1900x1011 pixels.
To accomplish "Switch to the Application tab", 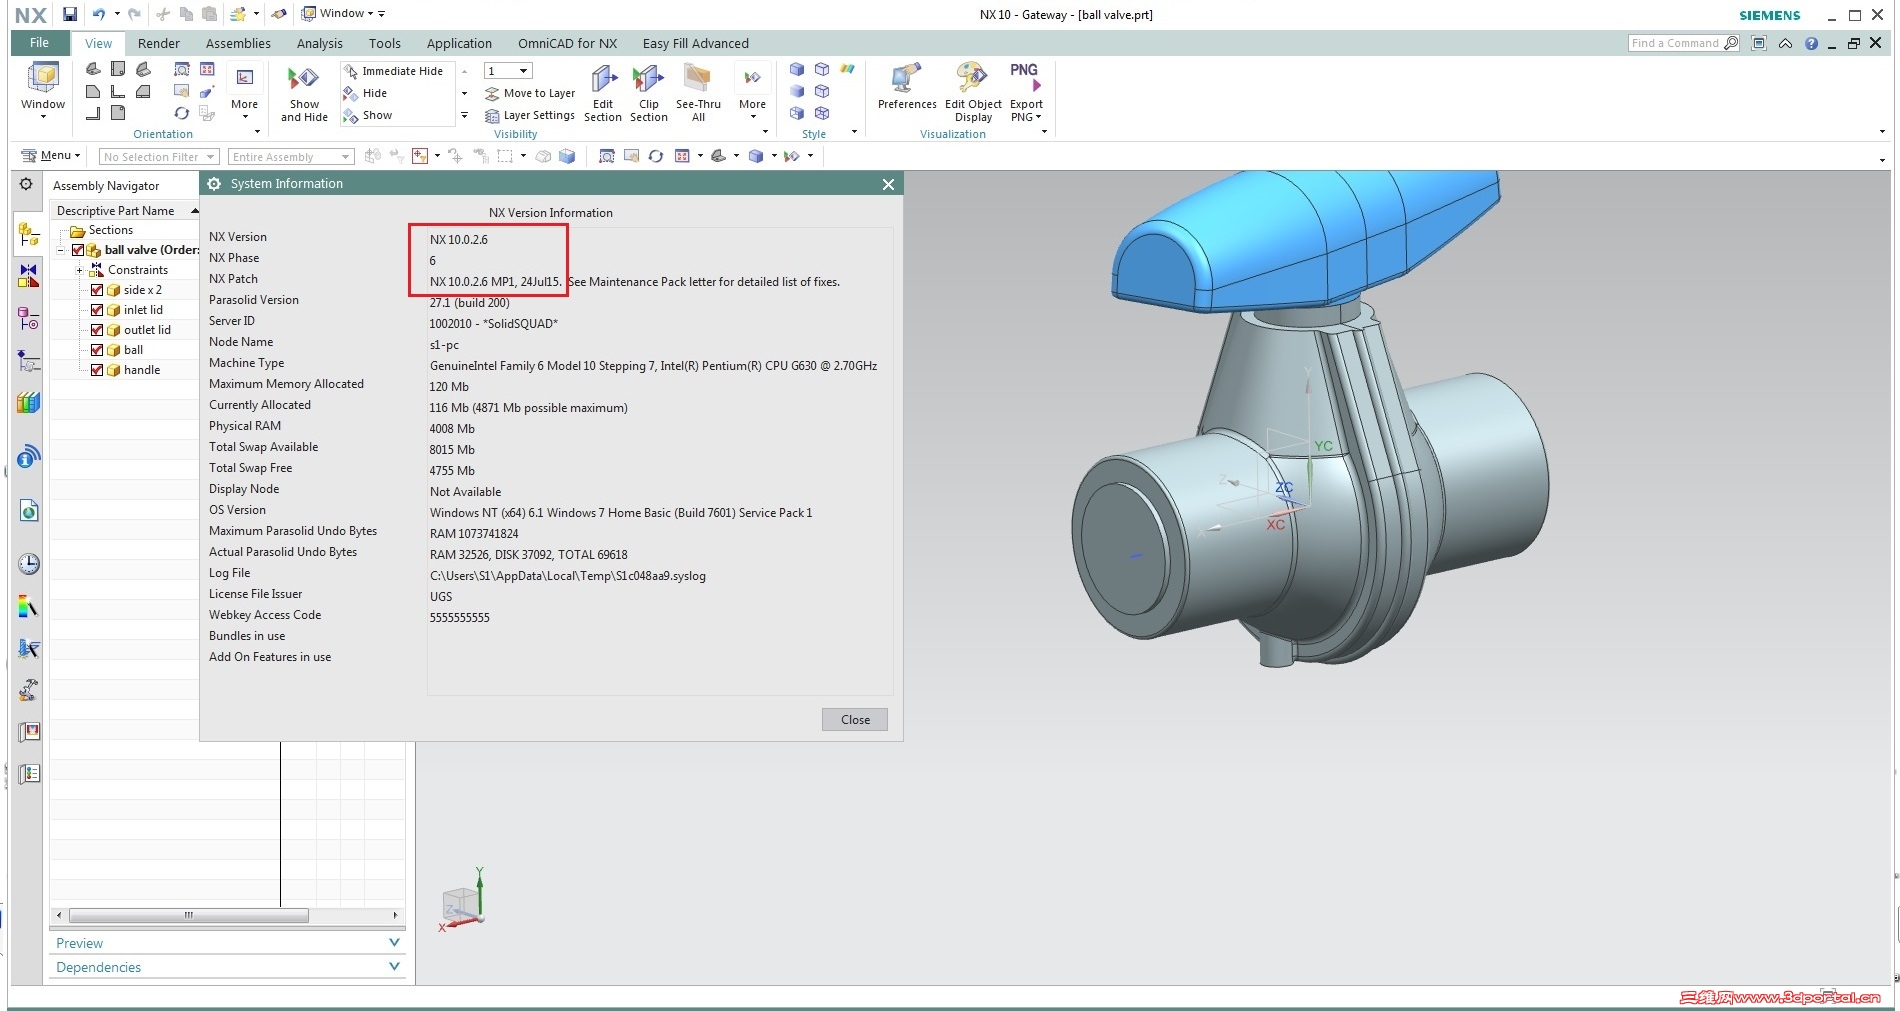I will (459, 43).
